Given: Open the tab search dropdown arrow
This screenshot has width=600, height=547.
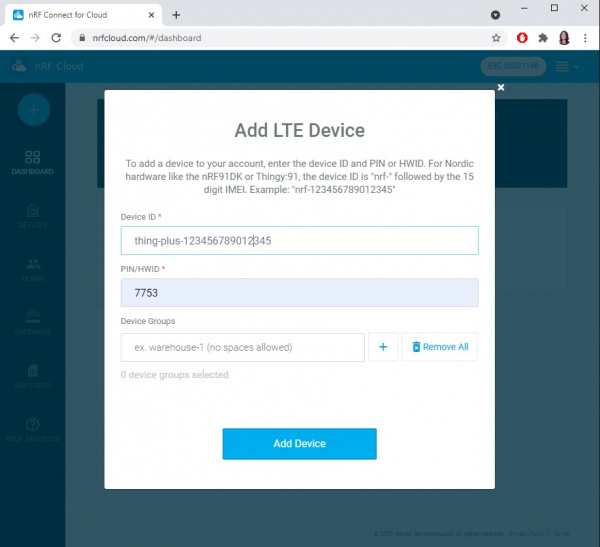Looking at the screenshot, I should click(495, 15).
